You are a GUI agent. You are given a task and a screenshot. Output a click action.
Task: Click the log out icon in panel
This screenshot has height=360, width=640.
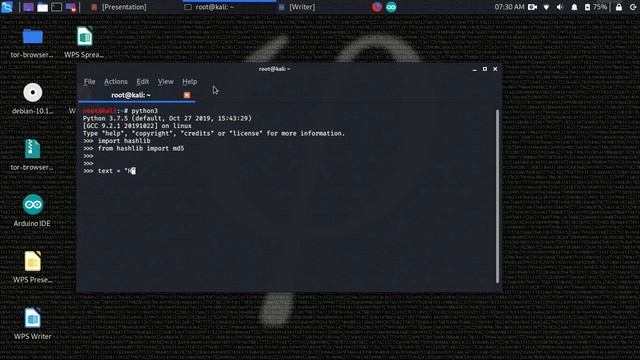tap(633, 7)
